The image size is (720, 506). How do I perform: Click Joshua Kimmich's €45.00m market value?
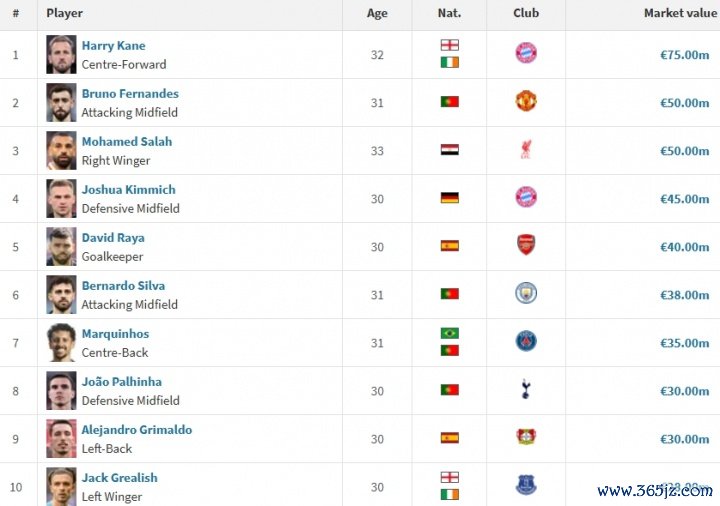pyautogui.click(x=684, y=199)
